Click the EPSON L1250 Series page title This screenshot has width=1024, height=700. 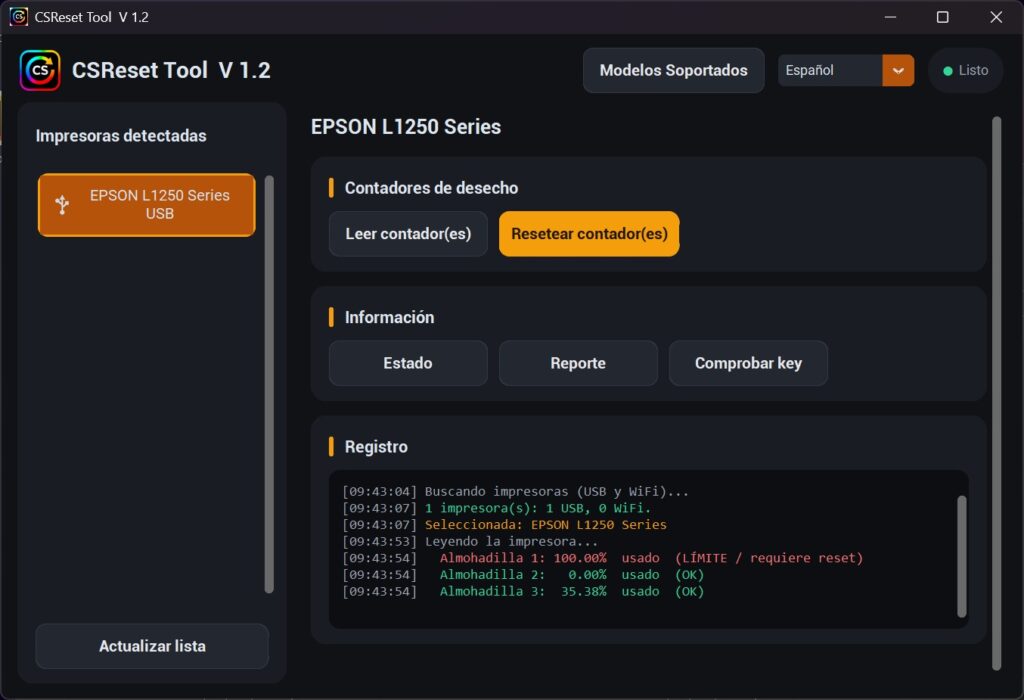pos(406,127)
